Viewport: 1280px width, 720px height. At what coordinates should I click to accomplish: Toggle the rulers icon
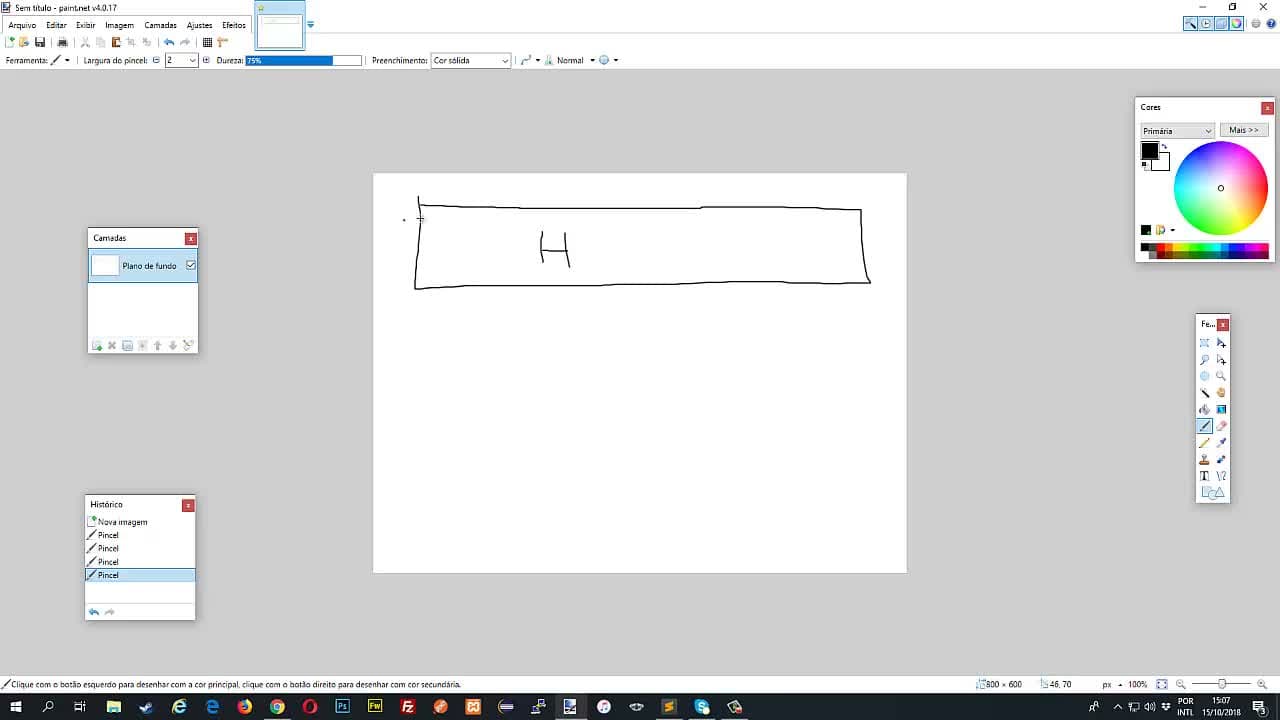222,42
